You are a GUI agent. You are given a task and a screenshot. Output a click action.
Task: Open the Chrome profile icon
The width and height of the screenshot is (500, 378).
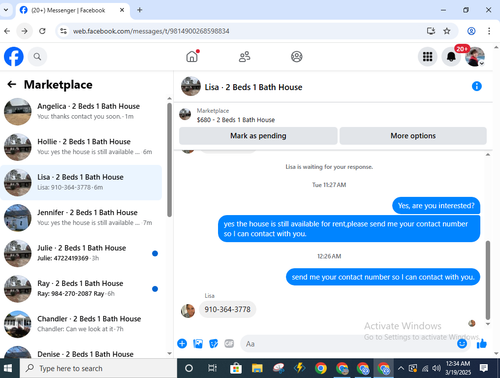pos(471,31)
